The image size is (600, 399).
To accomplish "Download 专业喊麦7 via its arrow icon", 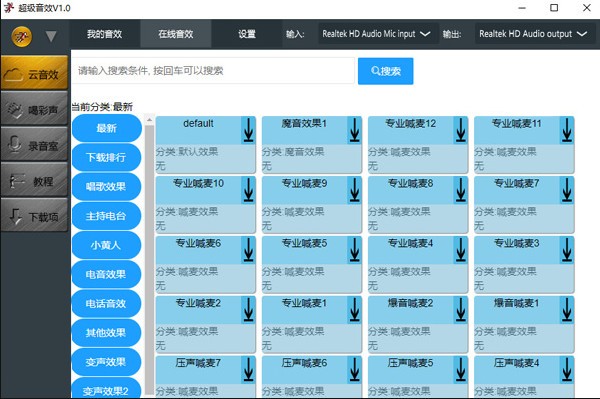I will coord(567,190).
